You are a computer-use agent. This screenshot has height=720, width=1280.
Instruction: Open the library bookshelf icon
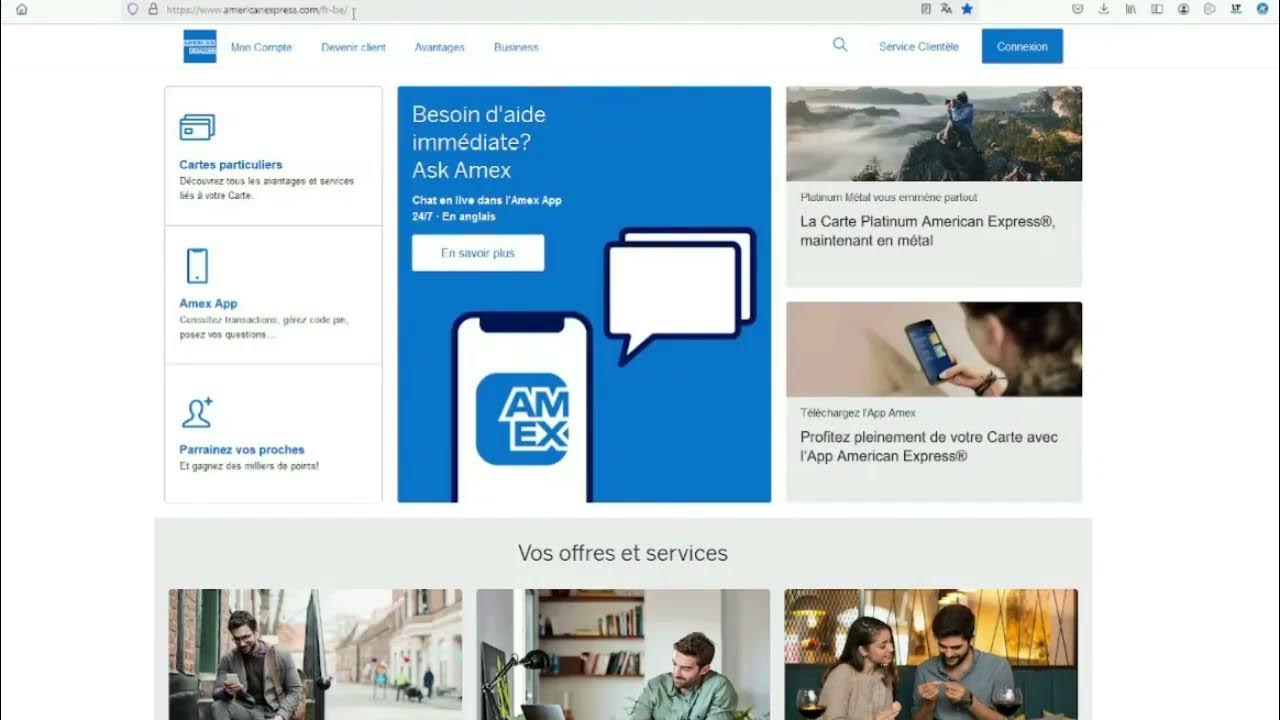click(1131, 9)
